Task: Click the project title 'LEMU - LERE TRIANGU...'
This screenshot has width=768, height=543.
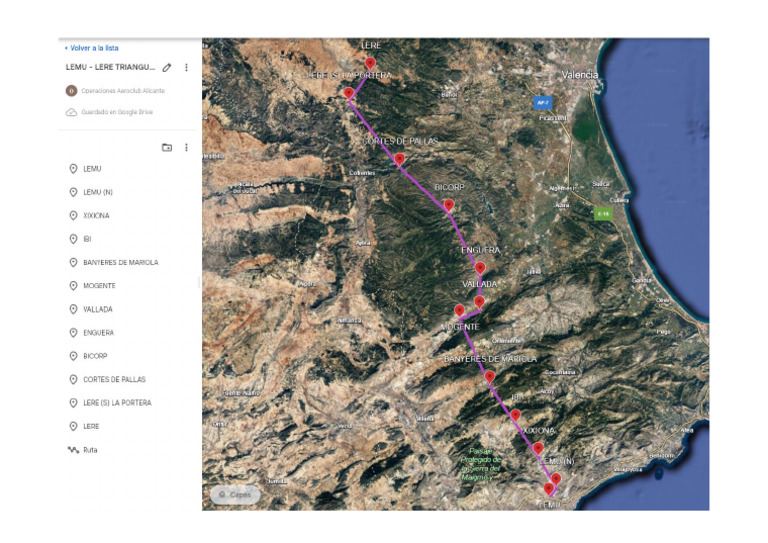Action: 110,68
